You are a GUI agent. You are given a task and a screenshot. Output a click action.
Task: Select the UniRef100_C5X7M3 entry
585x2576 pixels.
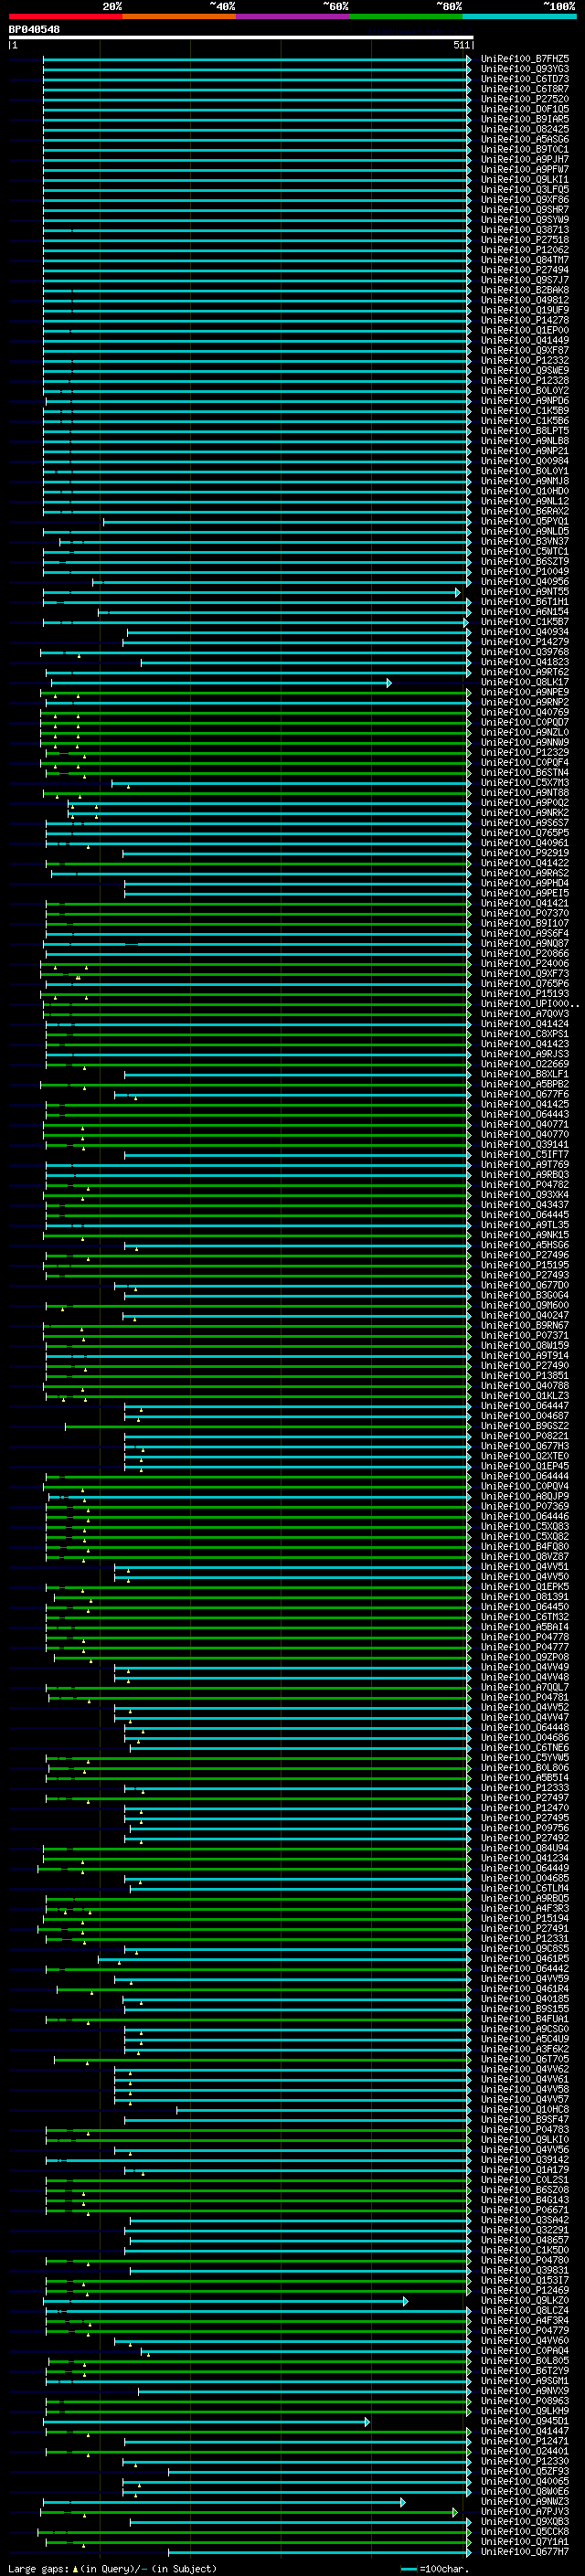tap(525, 783)
